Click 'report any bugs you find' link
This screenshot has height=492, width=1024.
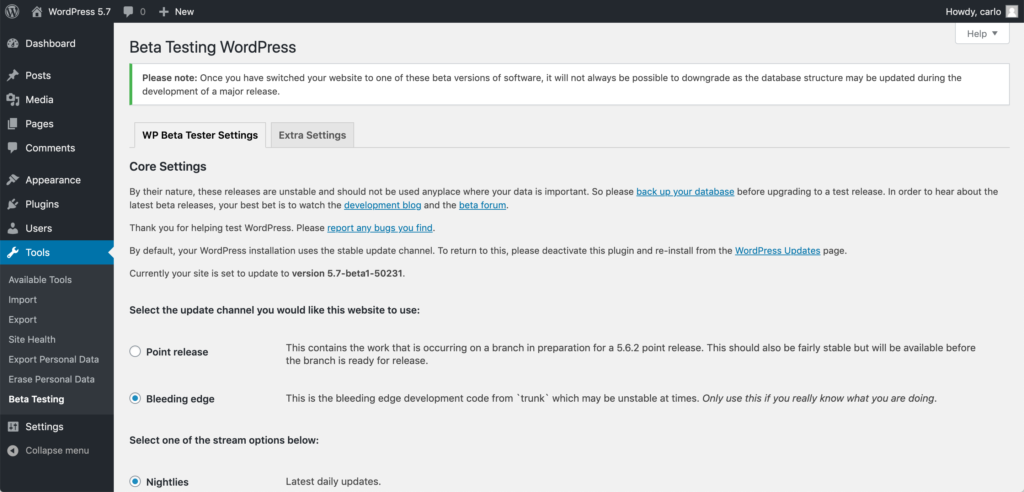pyautogui.click(x=380, y=228)
